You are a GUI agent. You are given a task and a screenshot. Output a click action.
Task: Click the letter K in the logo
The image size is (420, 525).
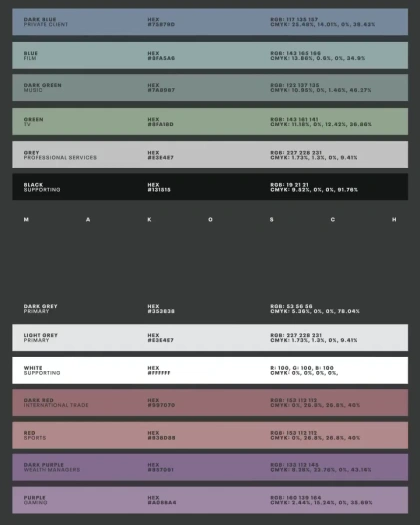tap(149, 220)
